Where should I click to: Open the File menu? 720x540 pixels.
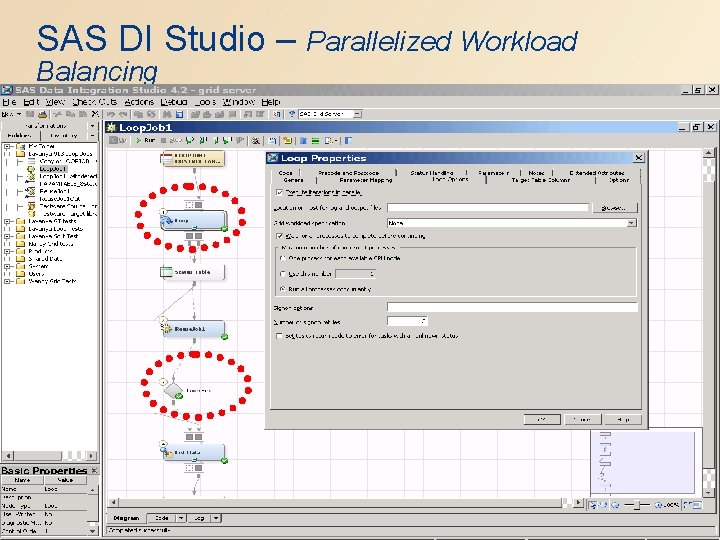coord(9,102)
